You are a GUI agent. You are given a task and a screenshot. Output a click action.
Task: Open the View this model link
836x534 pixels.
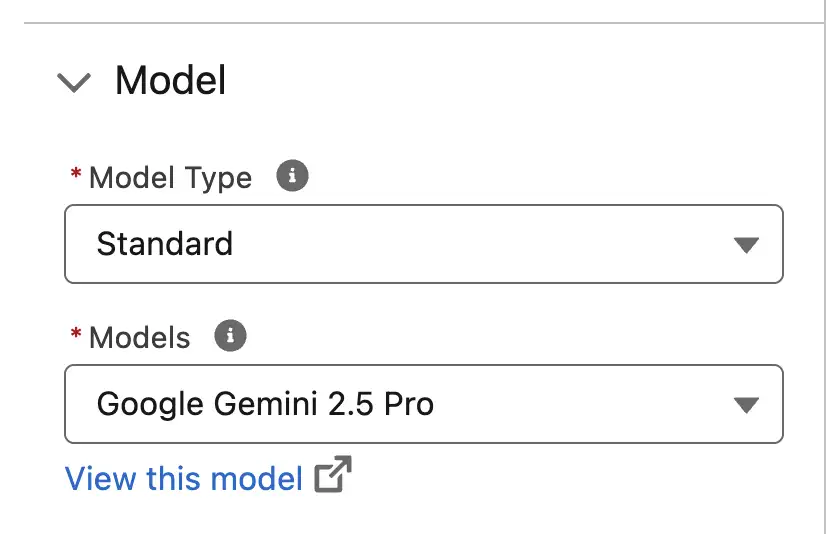184,478
